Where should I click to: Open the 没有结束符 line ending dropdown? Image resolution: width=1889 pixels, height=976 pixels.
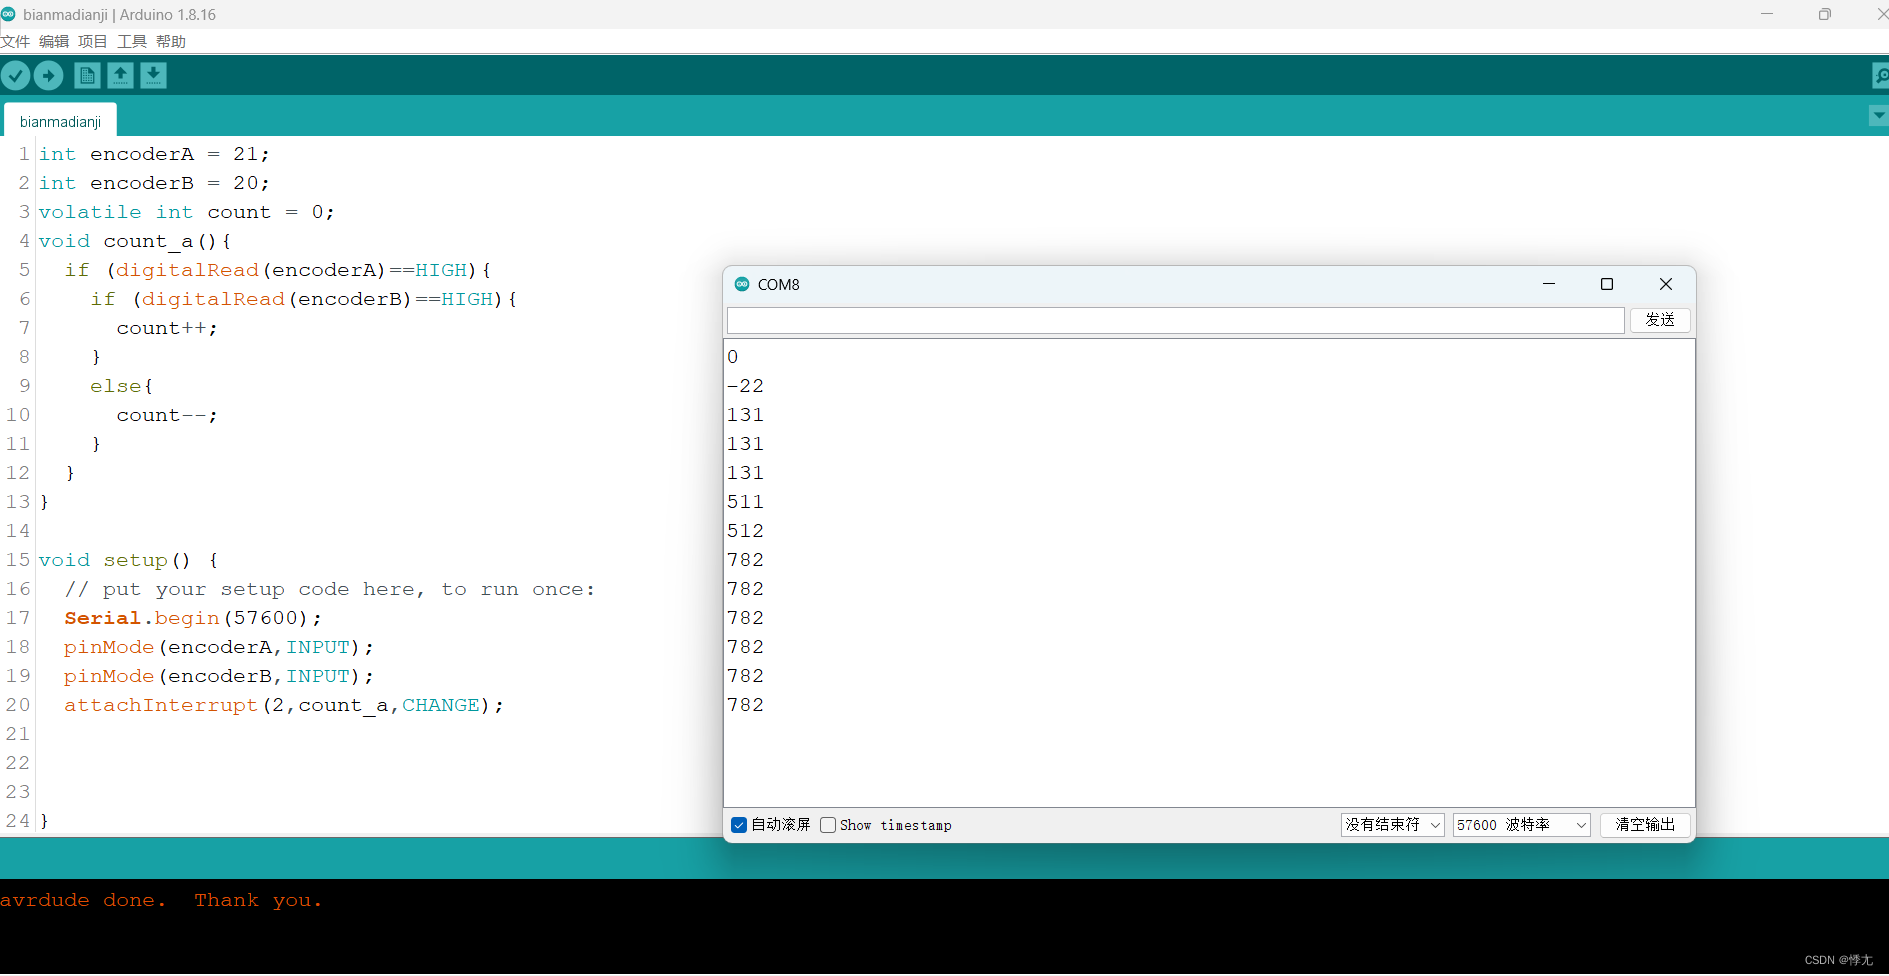[x=1392, y=825]
